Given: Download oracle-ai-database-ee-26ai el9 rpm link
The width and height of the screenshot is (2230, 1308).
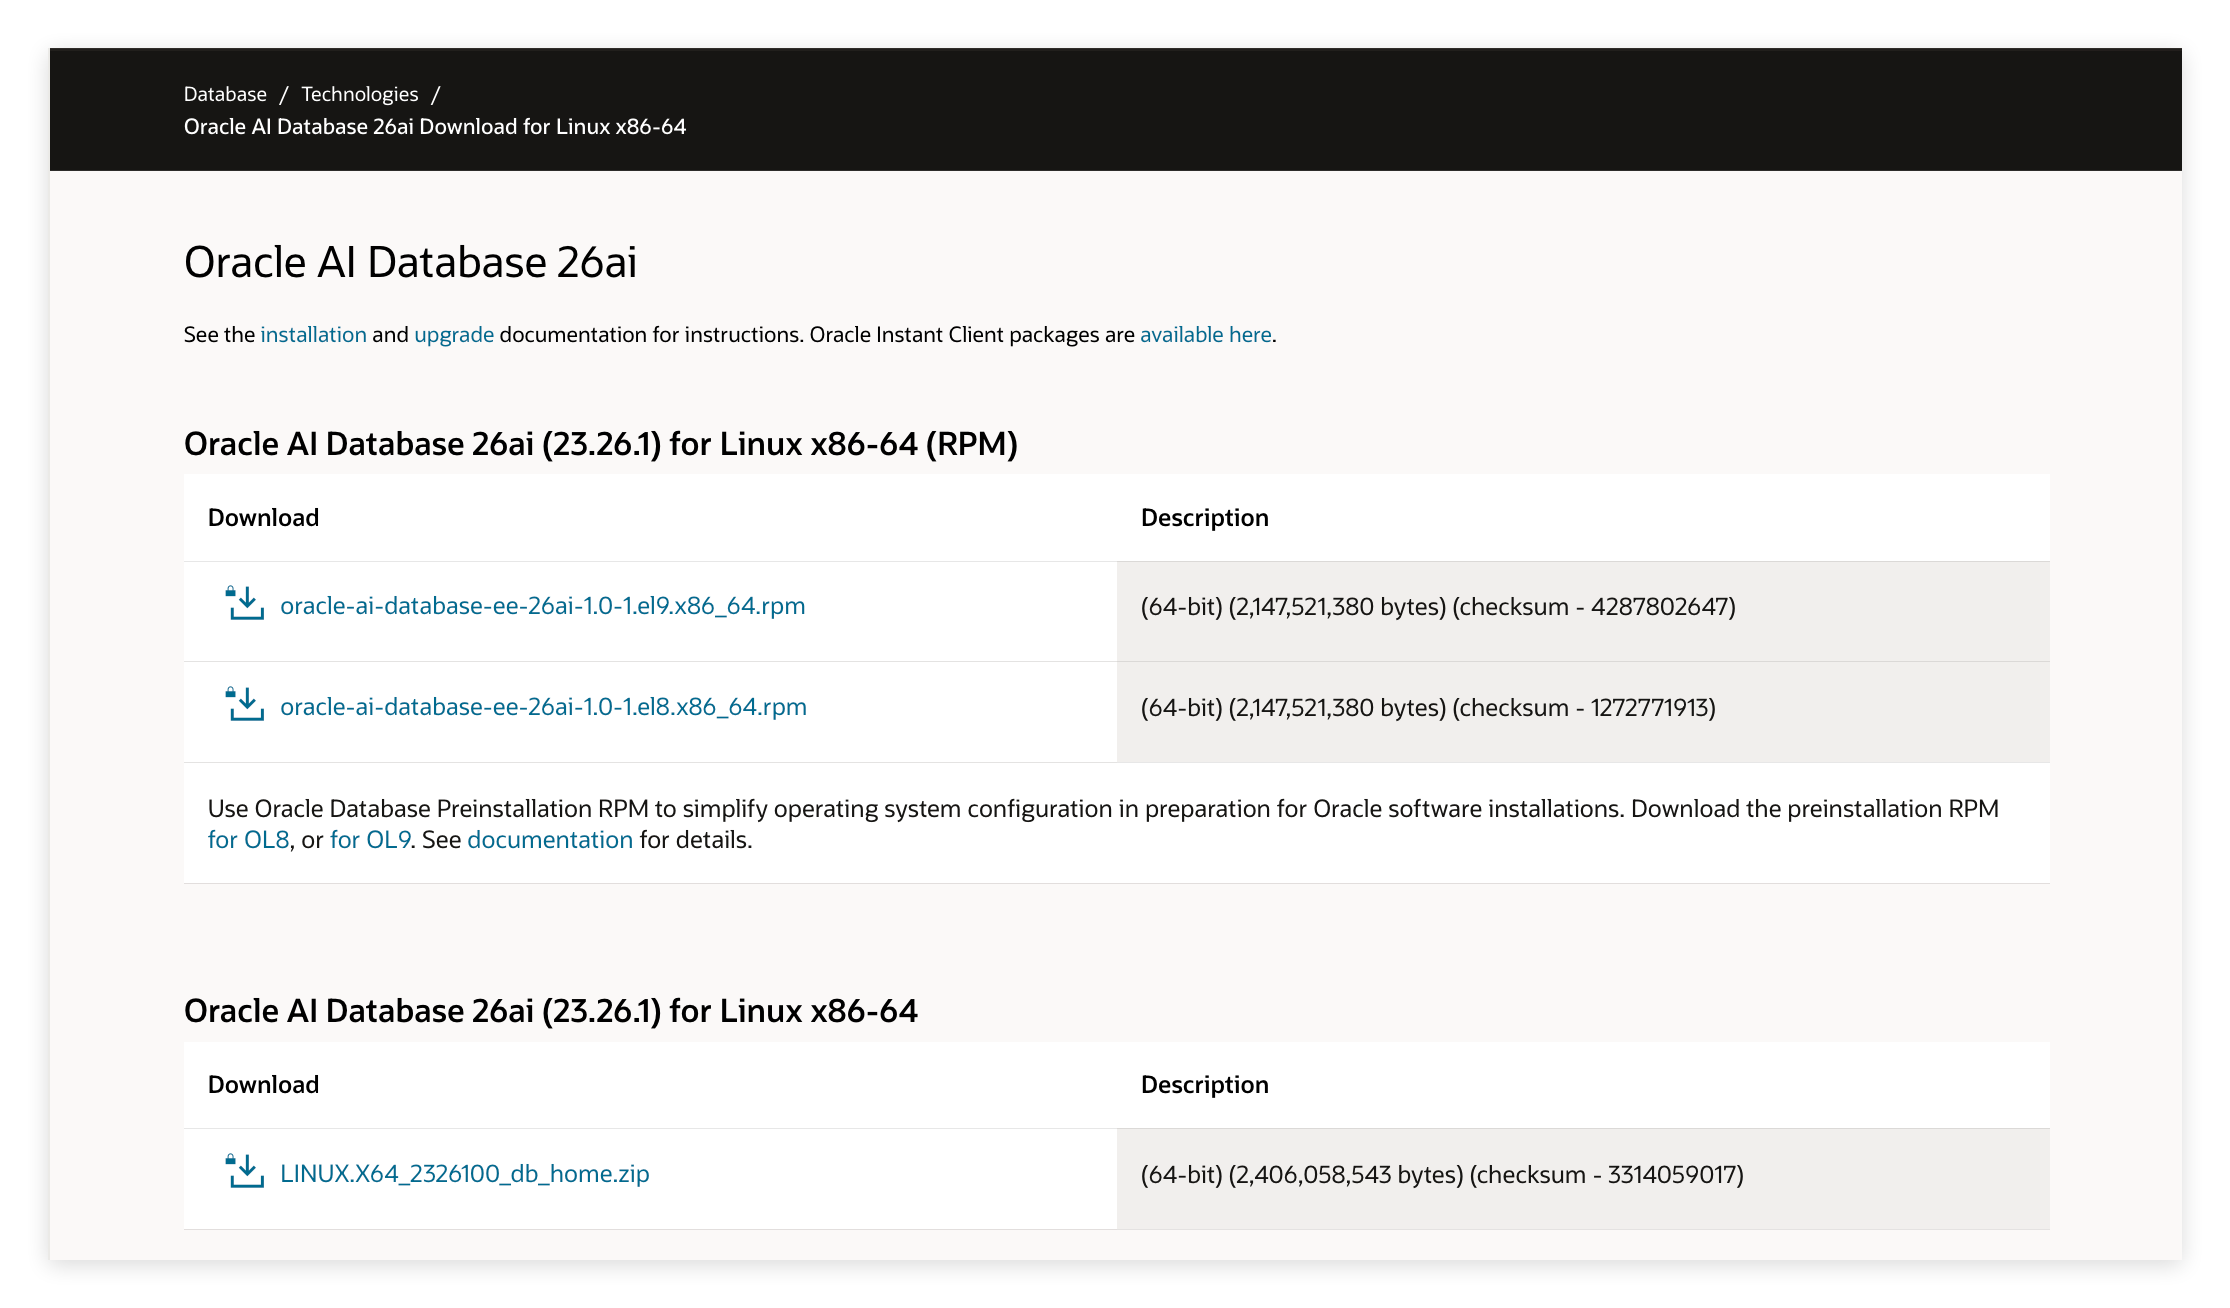Looking at the screenshot, I should pos(542,606).
